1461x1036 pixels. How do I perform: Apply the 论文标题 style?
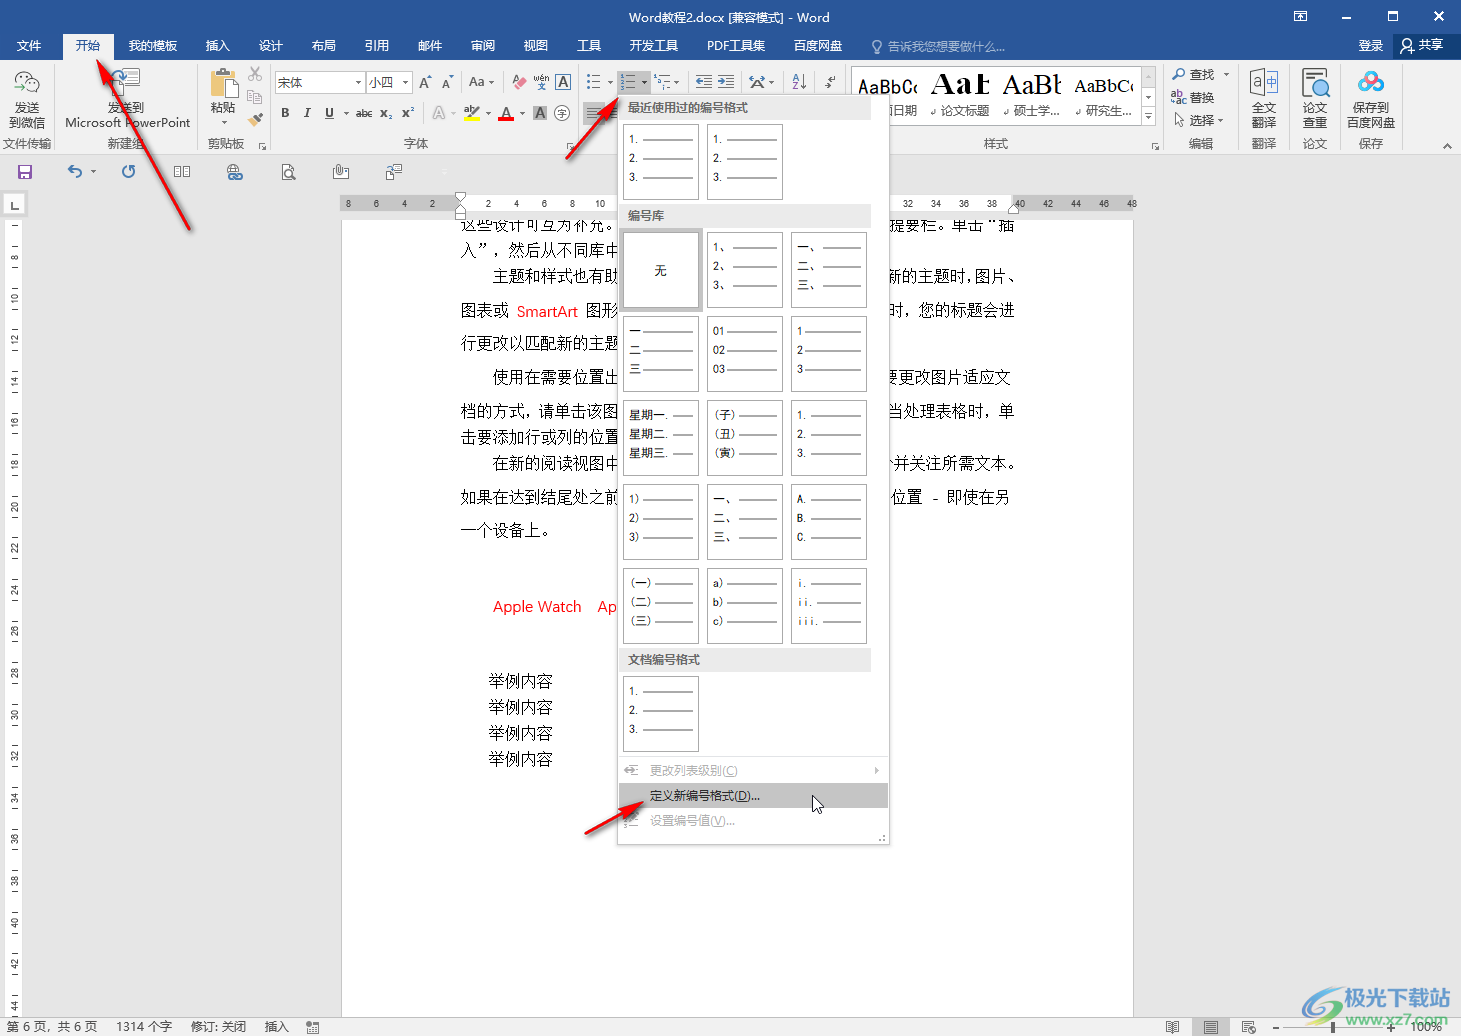click(960, 96)
